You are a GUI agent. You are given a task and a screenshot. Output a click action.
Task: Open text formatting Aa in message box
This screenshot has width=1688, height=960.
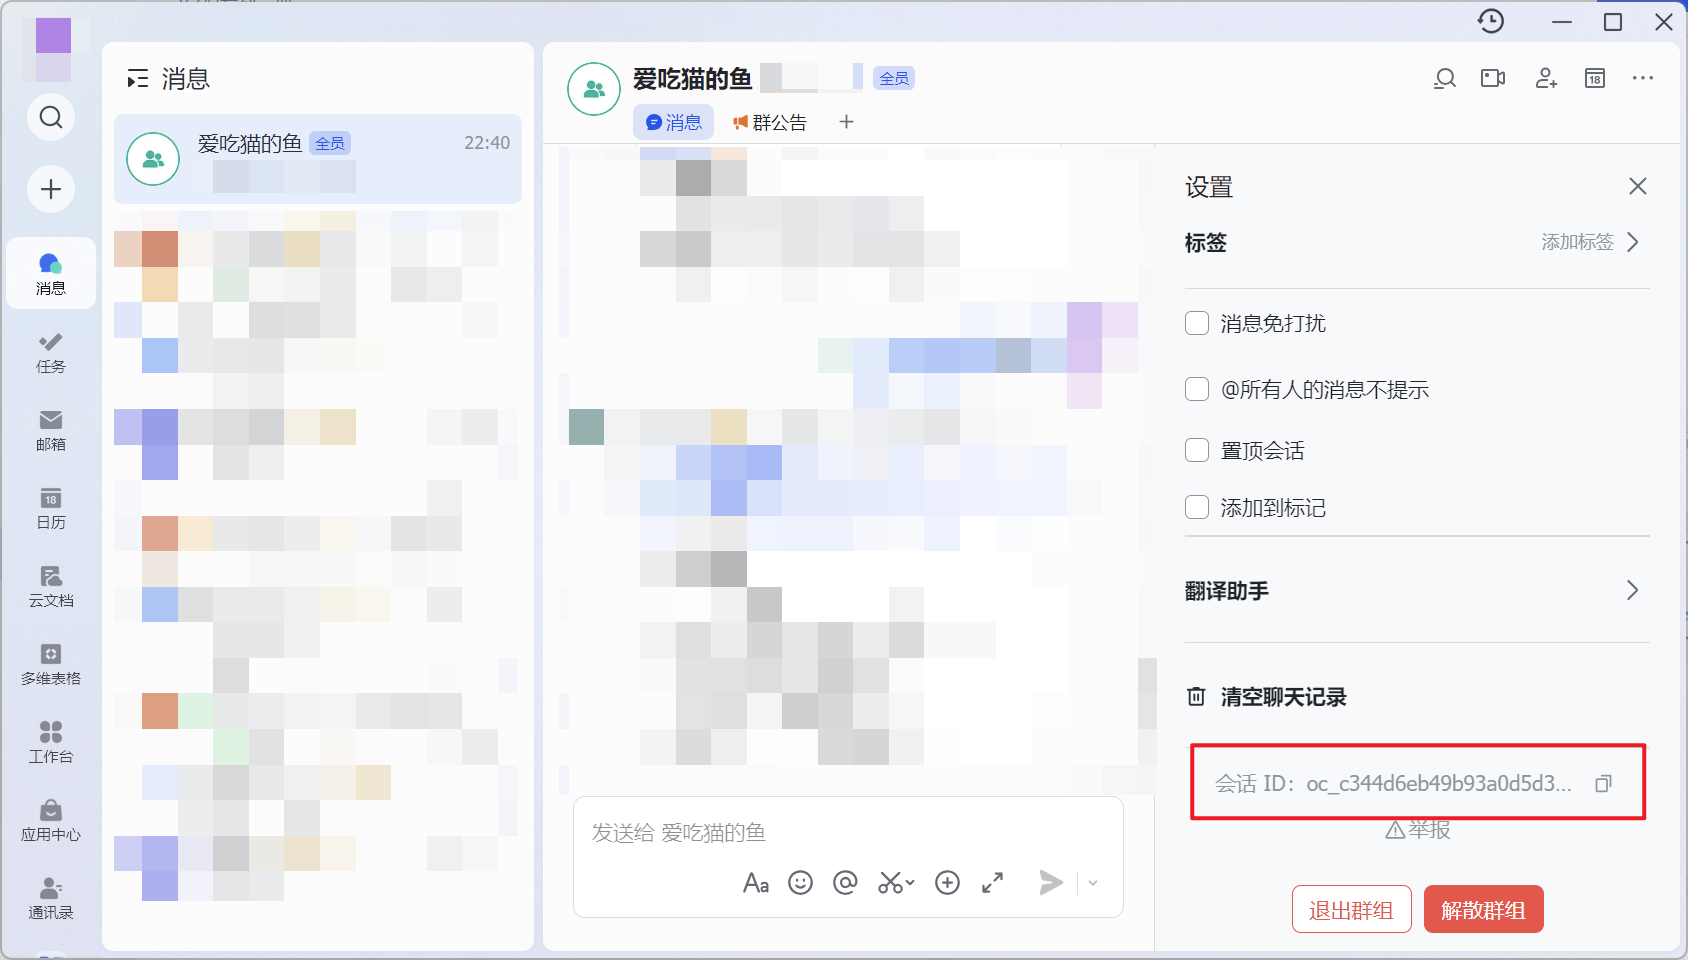(756, 882)
